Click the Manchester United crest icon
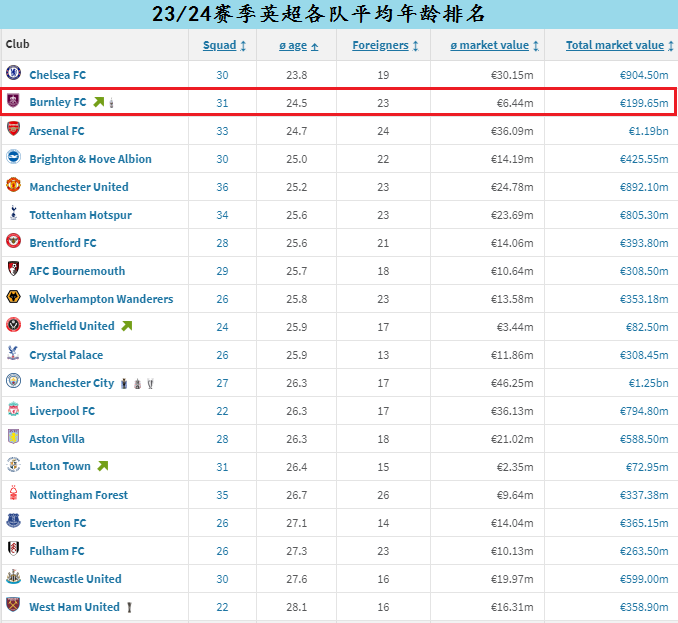678x623 pixels. 13,186
